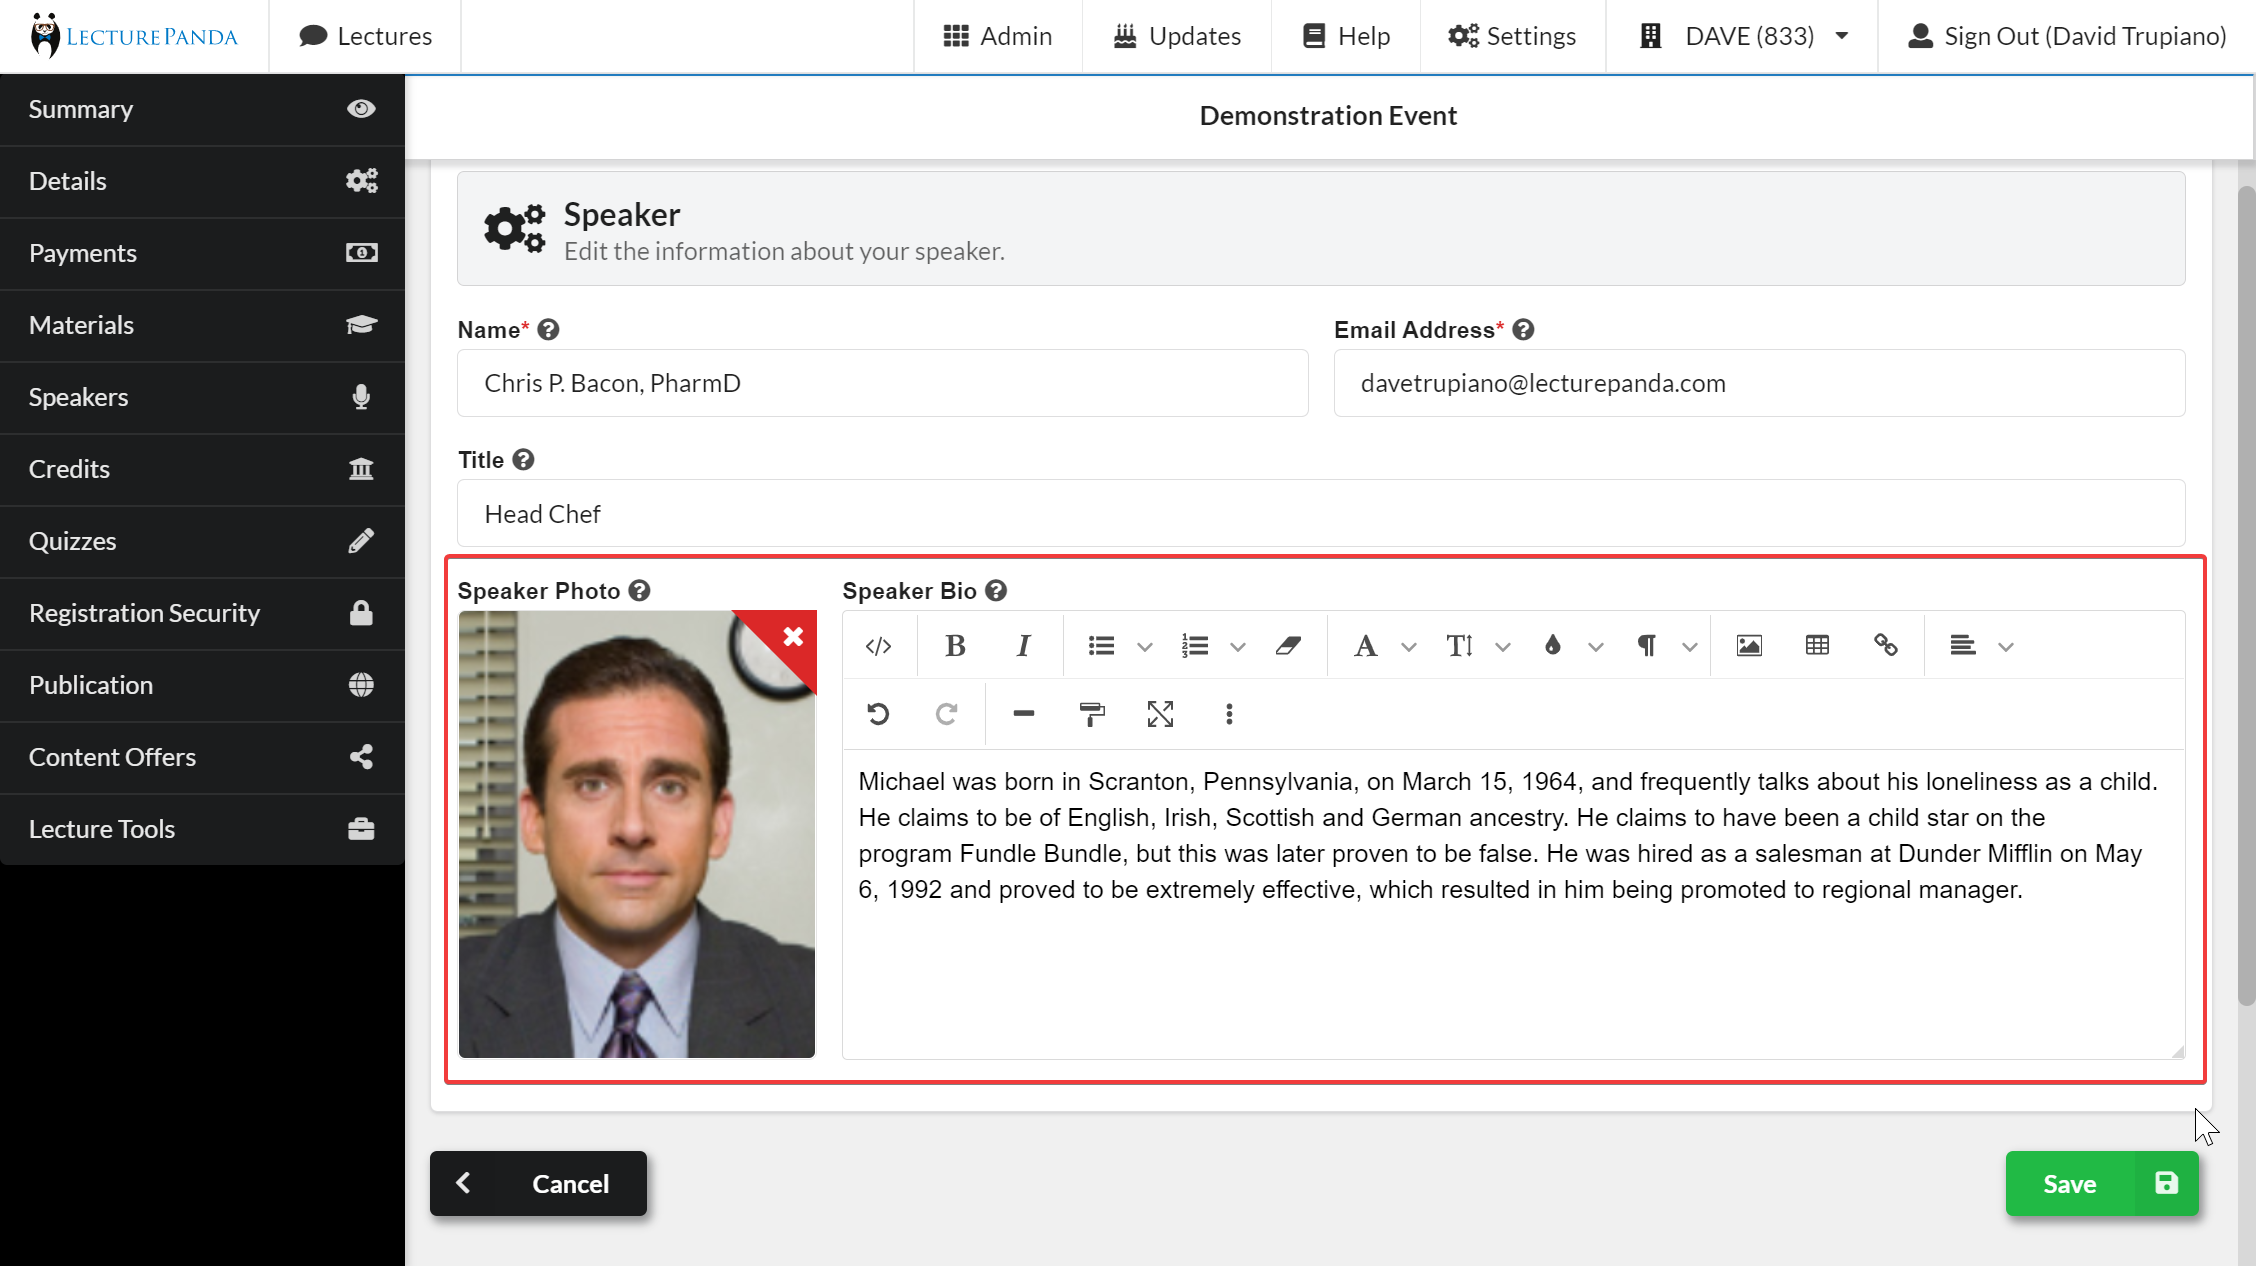Expand ordered list style dropdown arrow
The width and height of the screenshot is (2256, 1266).
pos(1238,647)
